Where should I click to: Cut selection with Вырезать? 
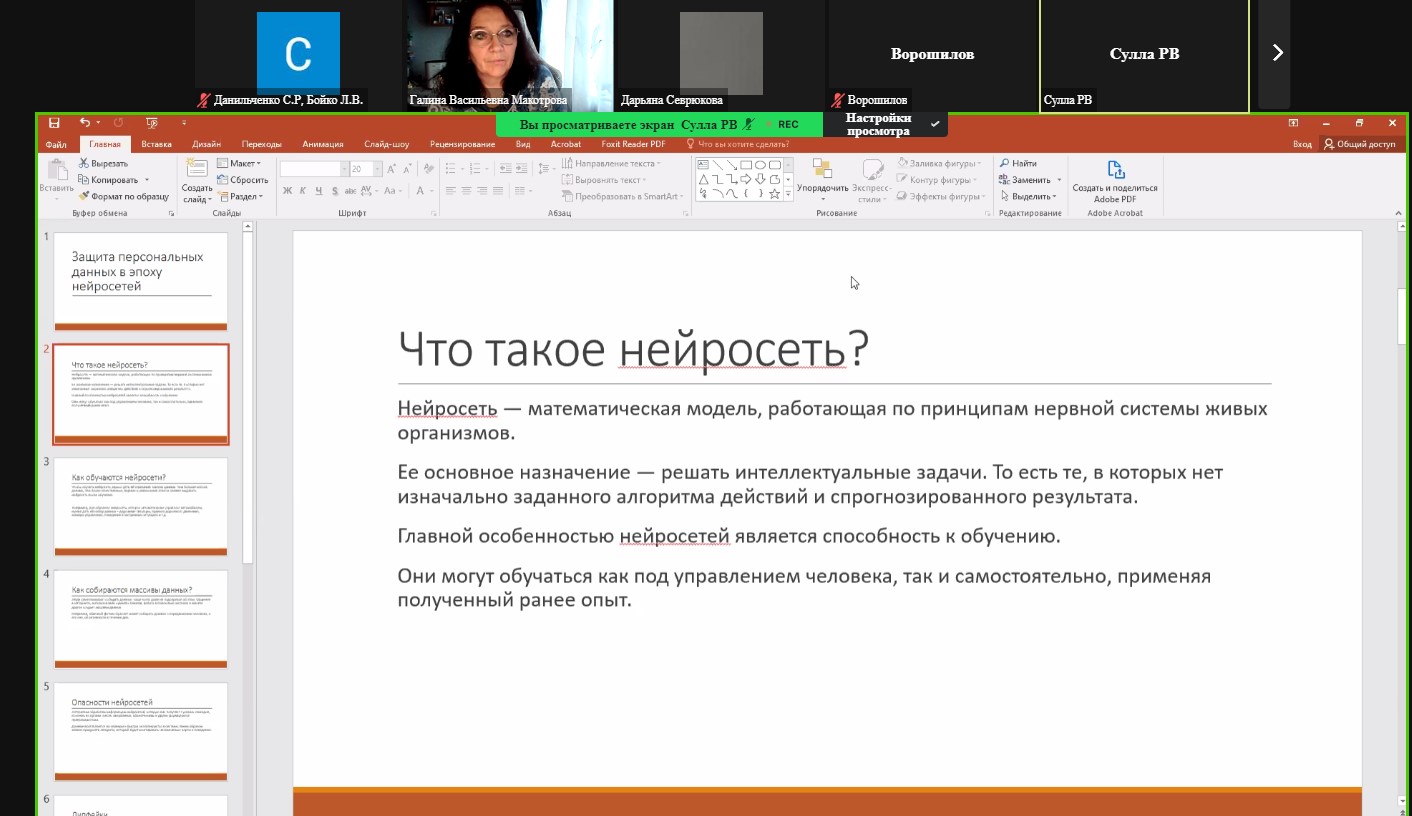click(103, 163)
